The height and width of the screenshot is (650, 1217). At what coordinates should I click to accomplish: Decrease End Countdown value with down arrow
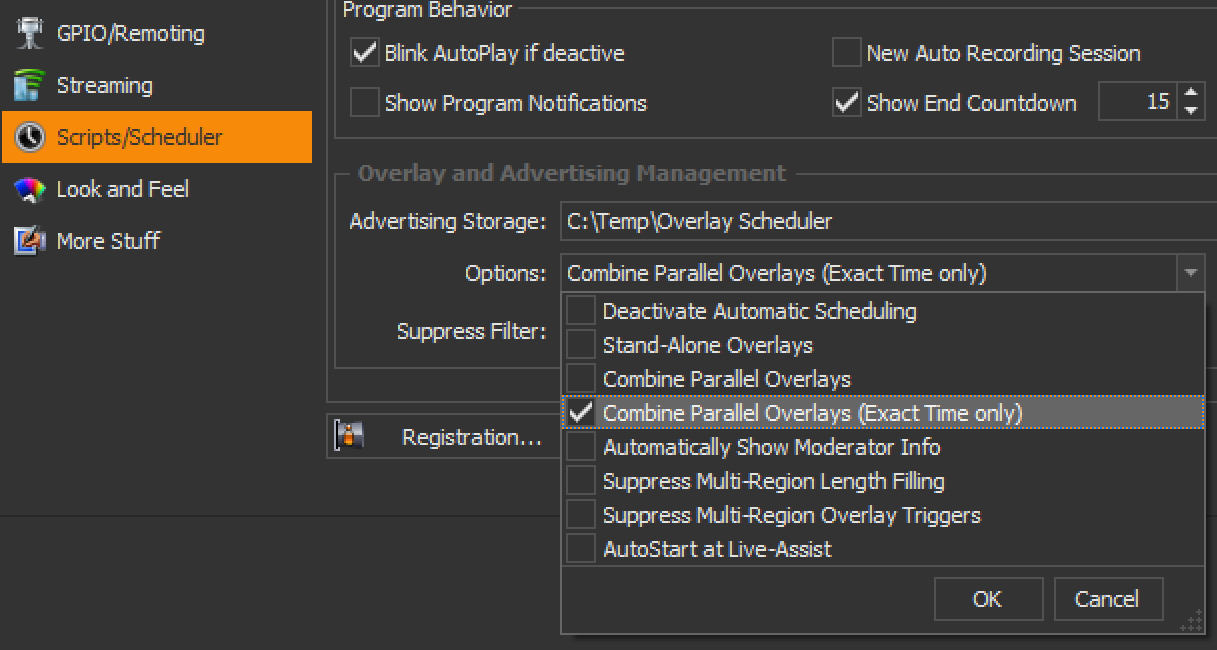click(1190, 111)
